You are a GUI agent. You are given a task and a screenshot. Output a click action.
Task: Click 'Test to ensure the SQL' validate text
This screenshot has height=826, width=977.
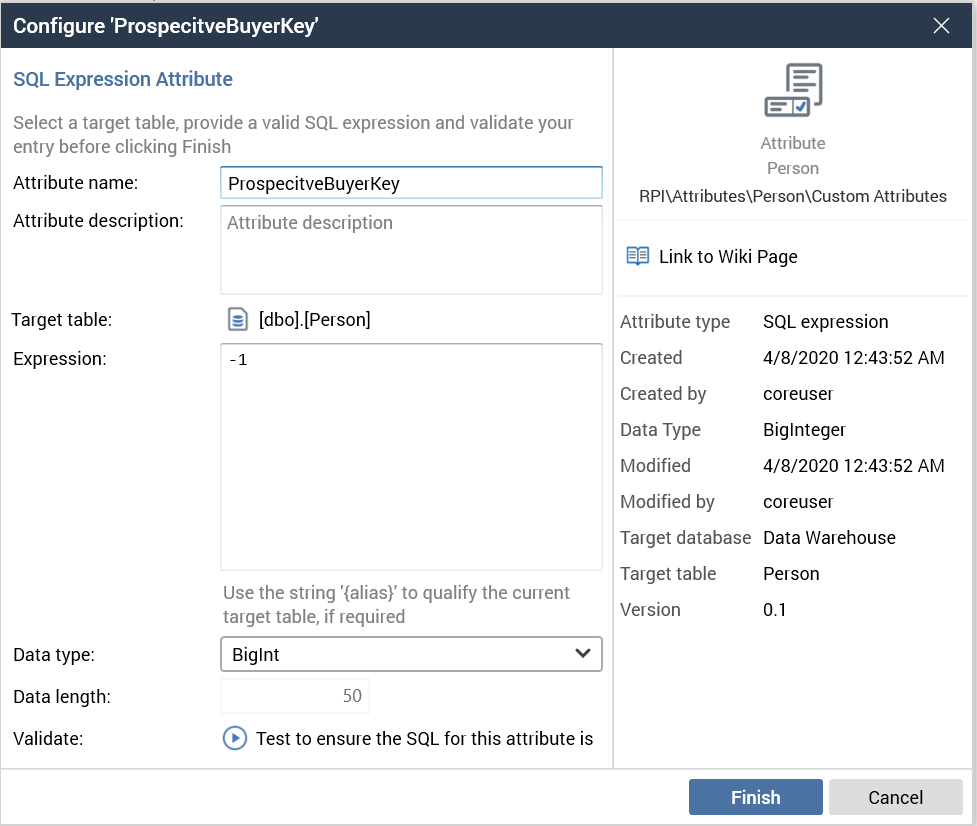pos(424,739)
